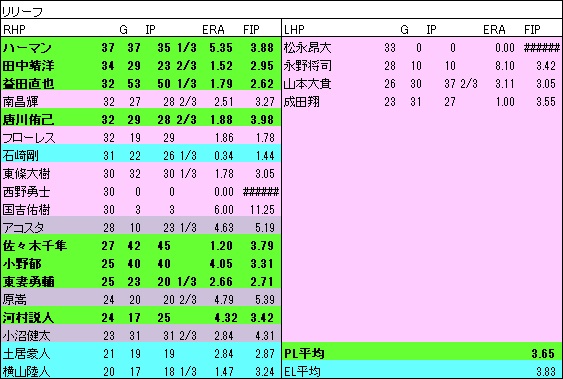Select player name 原嵩
Viewport: 563px width, 379px height.
[15, 300]
